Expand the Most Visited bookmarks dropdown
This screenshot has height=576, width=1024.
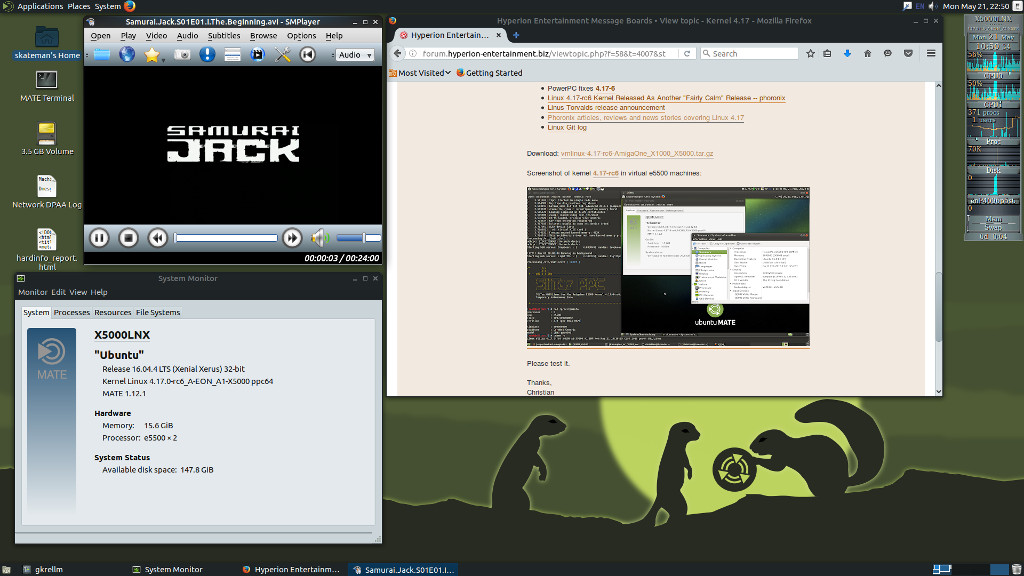pyautogui.click(x=420, y=73)
